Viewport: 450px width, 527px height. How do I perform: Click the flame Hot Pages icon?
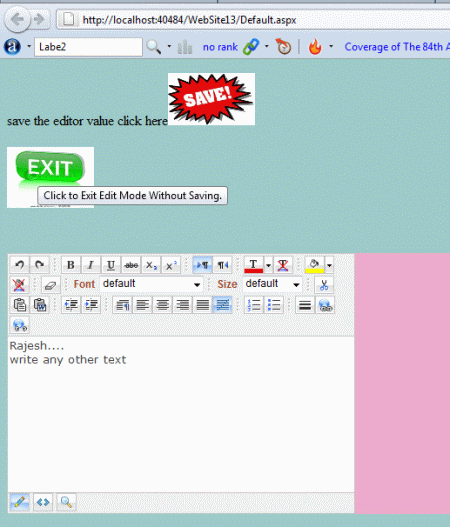tap(315, 46)
